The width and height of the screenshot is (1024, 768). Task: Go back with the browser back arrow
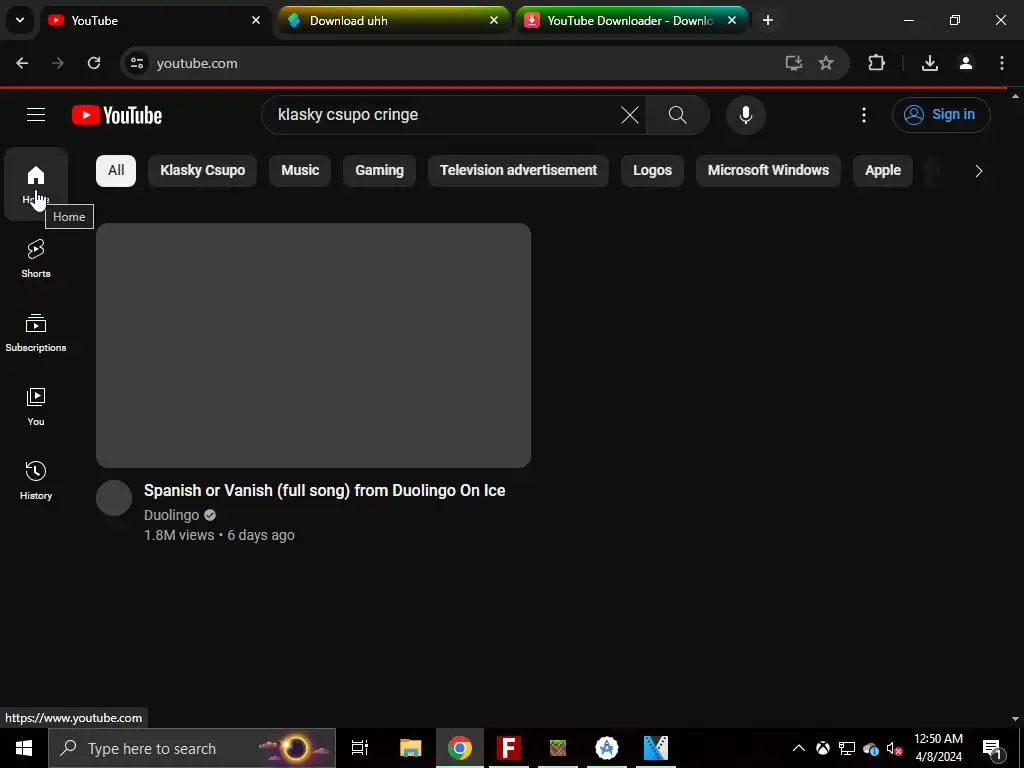(22, 63)
